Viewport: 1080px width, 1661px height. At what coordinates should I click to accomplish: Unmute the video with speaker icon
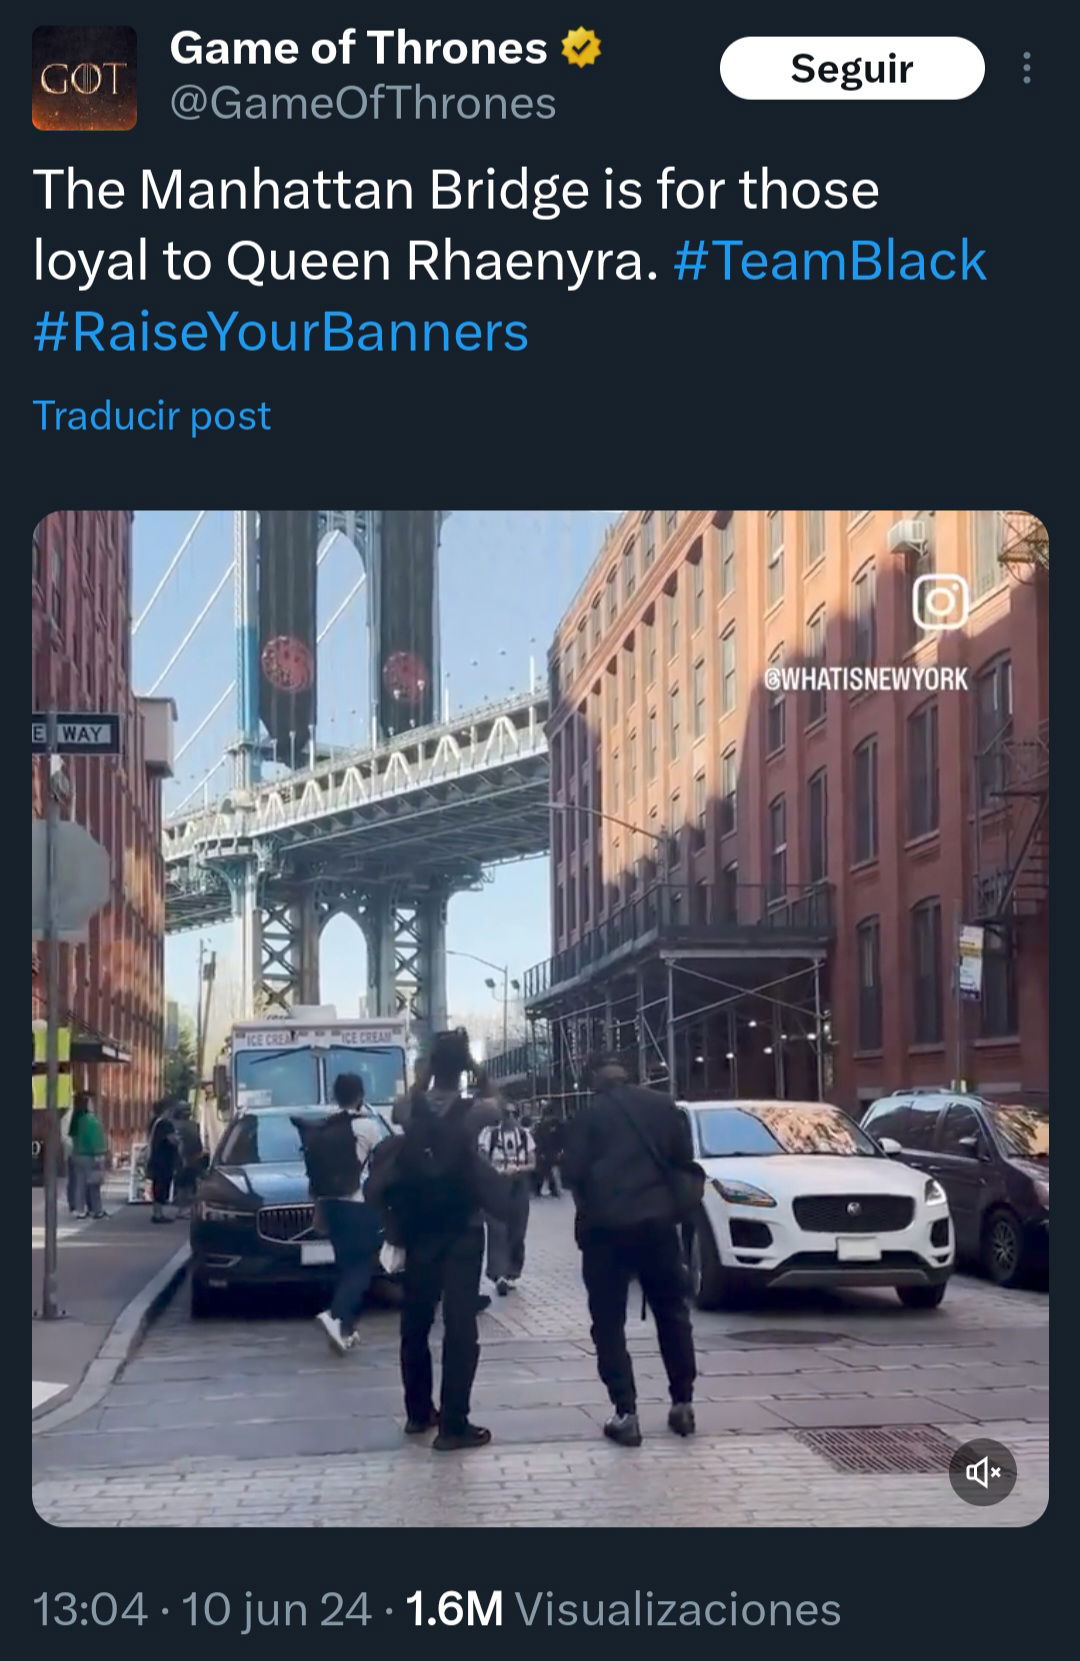[983, 1471]
